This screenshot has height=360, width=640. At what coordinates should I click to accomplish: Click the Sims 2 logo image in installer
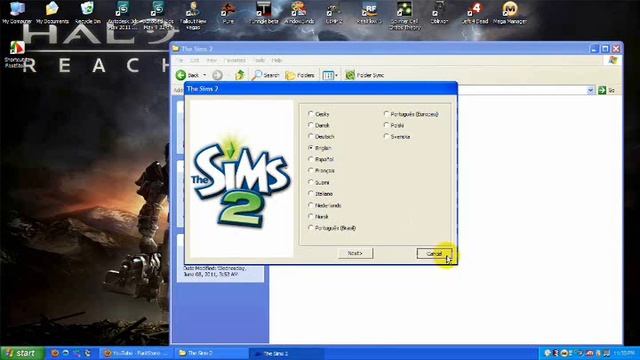pos(241,179)
